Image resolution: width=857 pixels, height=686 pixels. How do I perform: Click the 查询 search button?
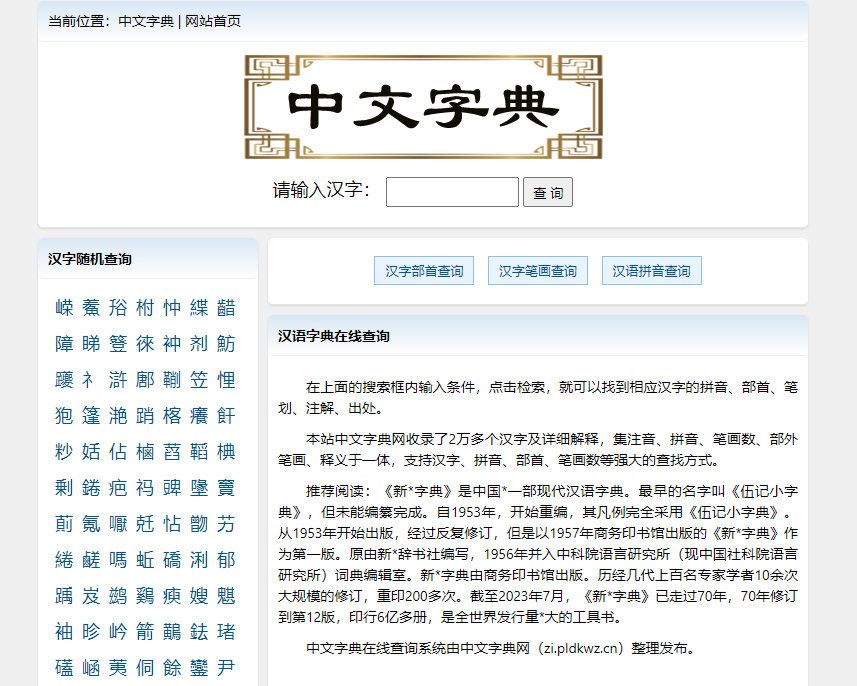pos(547,192)
